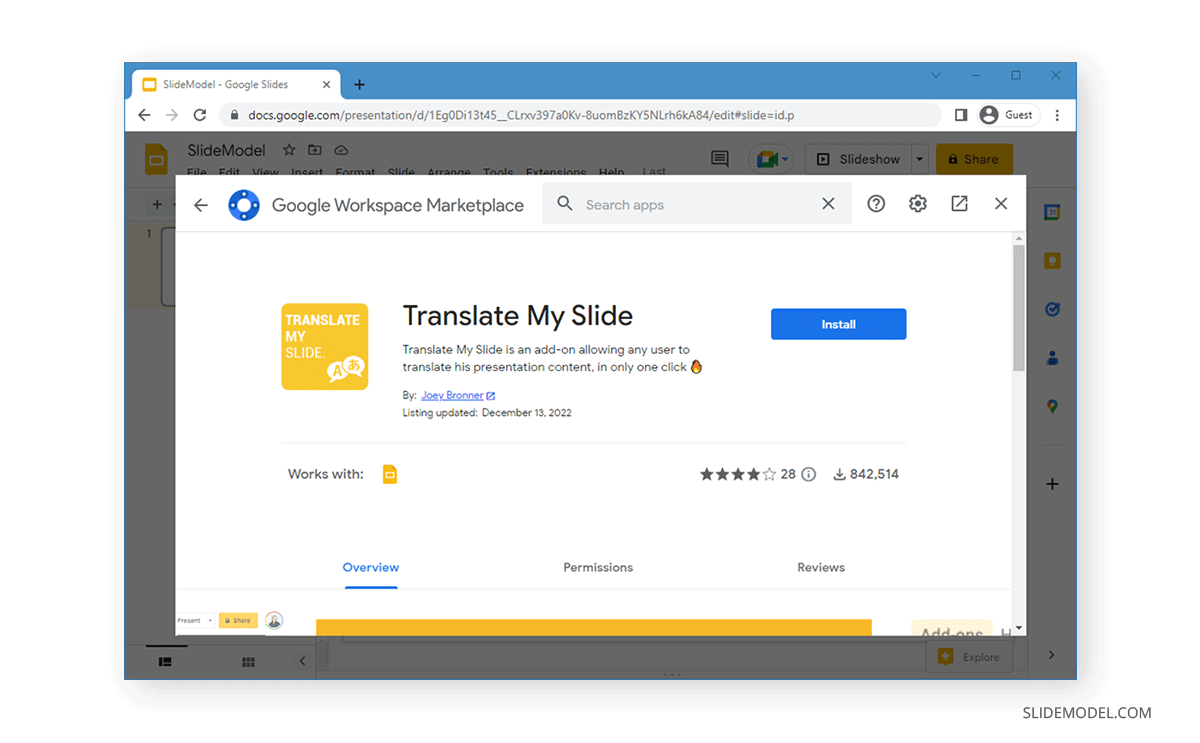Collapse the filmstrip panel

[x=302, y=662]
